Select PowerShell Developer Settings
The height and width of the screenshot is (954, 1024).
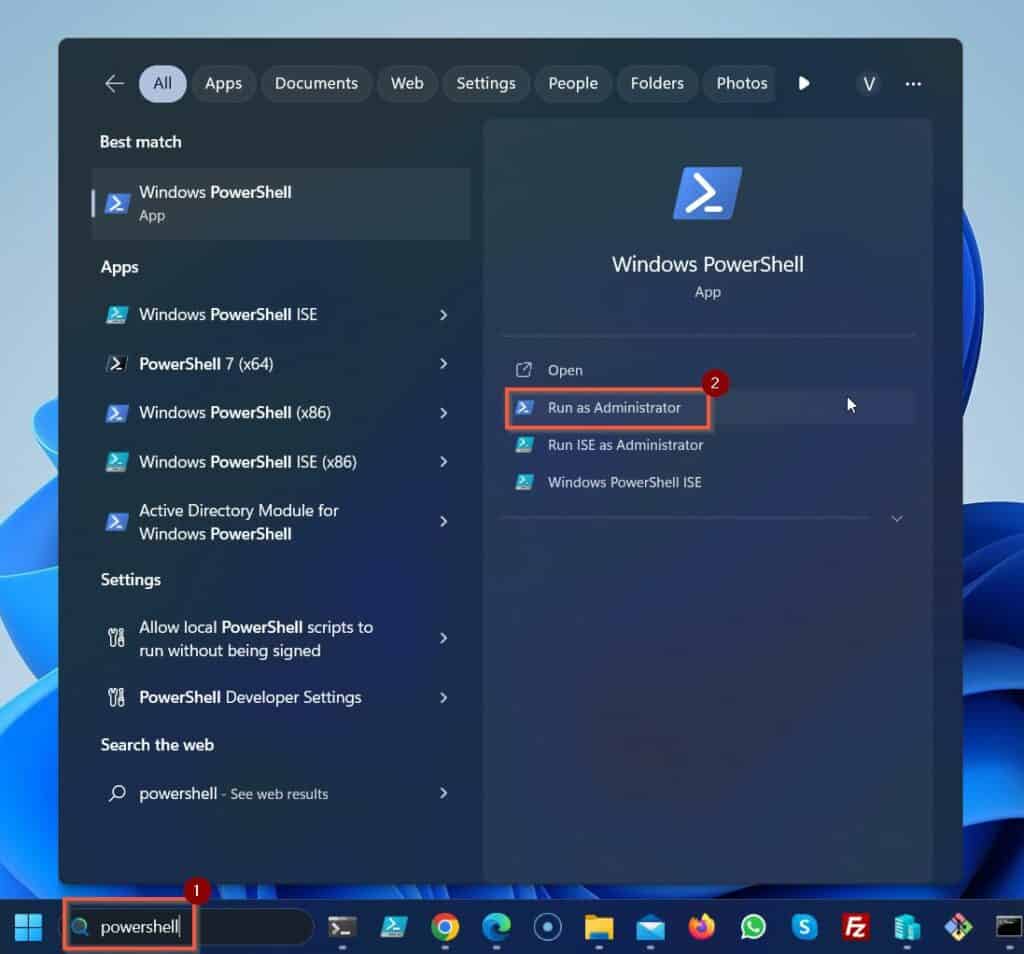tap(248, 698)
